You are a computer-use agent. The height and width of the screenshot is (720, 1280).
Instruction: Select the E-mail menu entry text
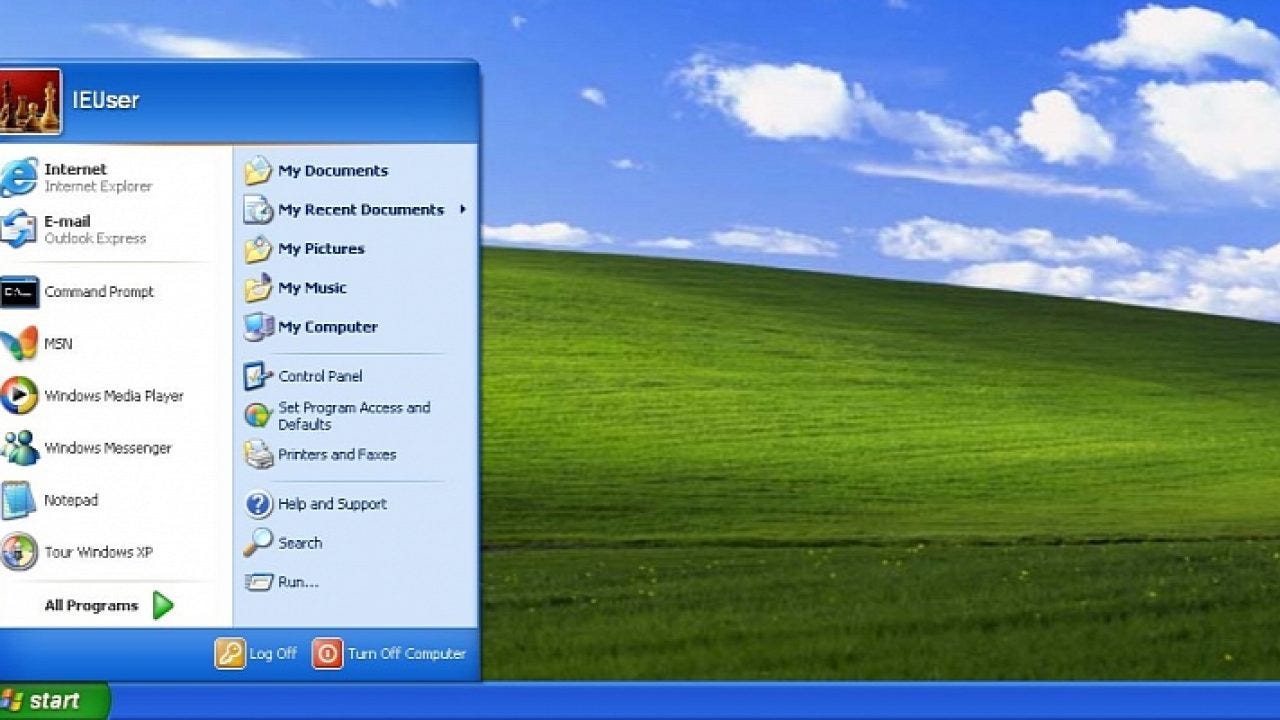coord(67,221)
